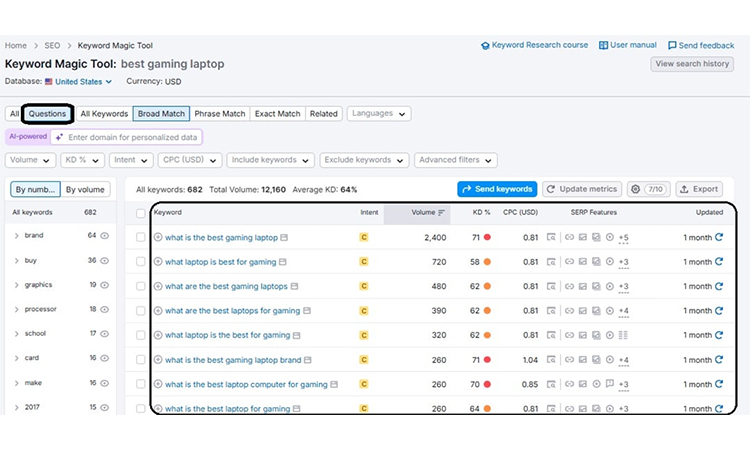Click the add icon beside 'what laptop is best for gaming'
The height and width of the screenshot is (450, 750).
click(x=158, y=262)
